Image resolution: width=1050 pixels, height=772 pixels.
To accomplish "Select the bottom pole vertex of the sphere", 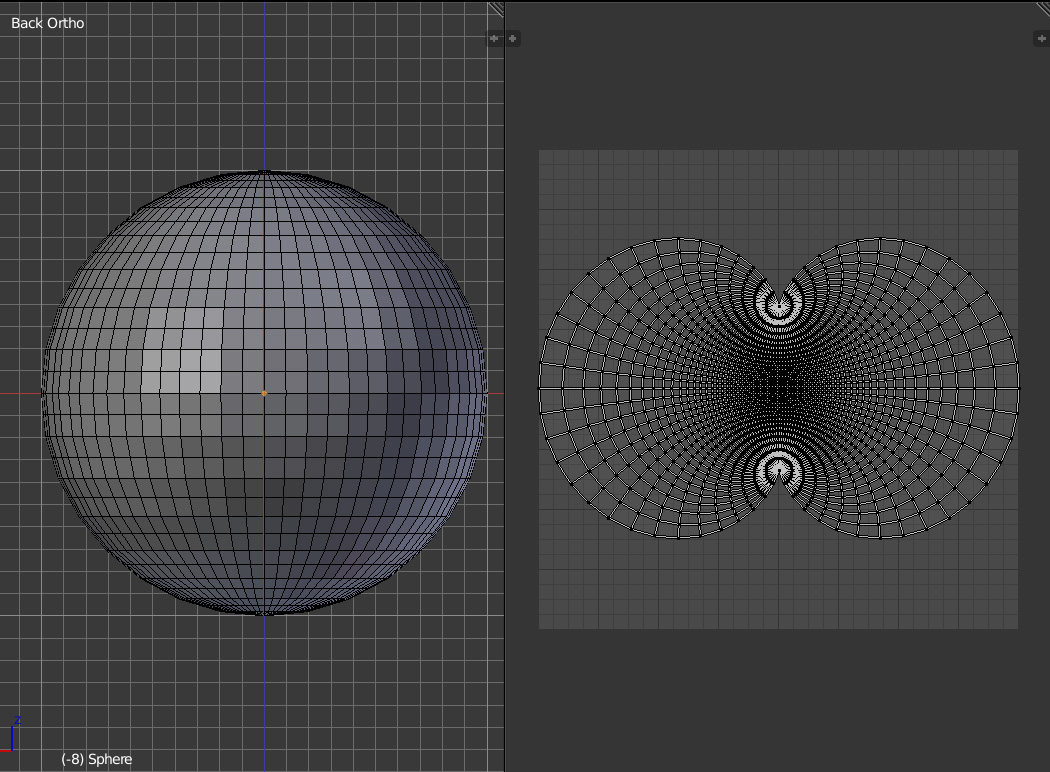I will point(264,613).
